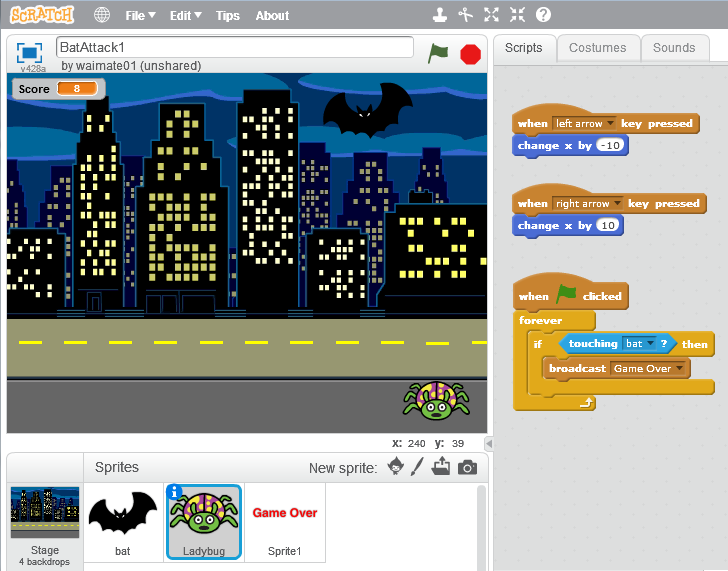The image size is (728, 571).
Task: Take new sprite photo with camera
Action: [467, 467]
